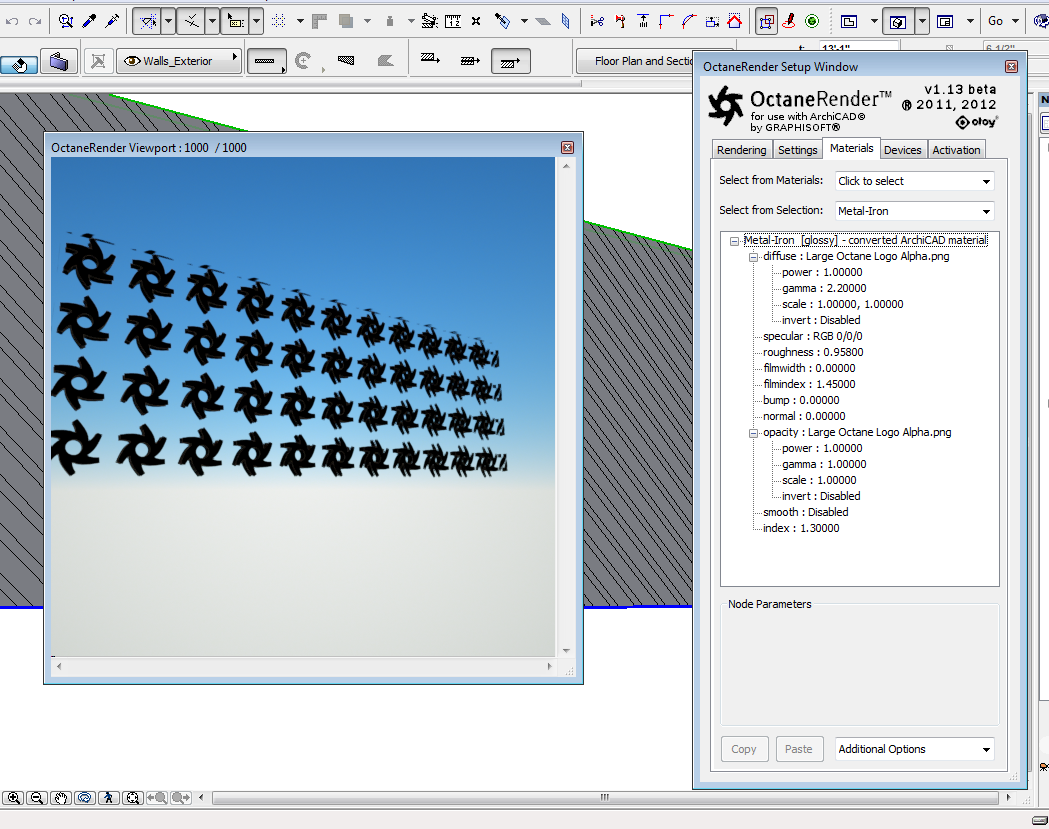The width and height of the screenshot is (1049, 829).
Task: Click the curved edge tool icon
Action: (689, 21)
